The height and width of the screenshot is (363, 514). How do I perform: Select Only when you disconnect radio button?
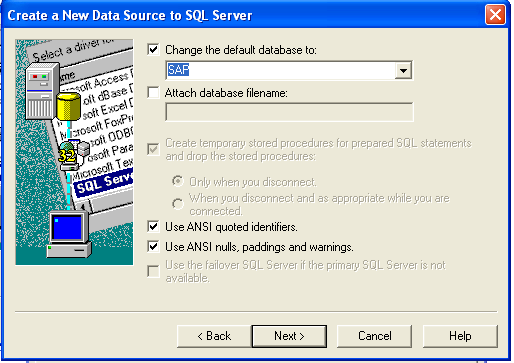click(x=178, y=181)
